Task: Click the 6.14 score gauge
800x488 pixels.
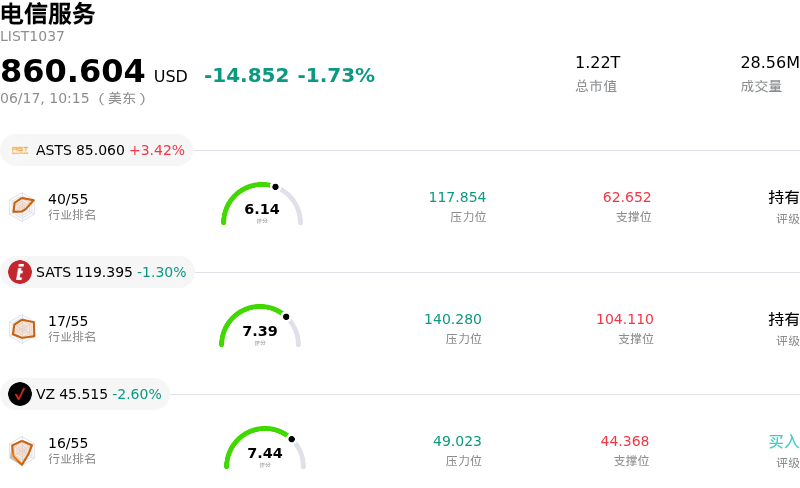Action: coord(262,204)
